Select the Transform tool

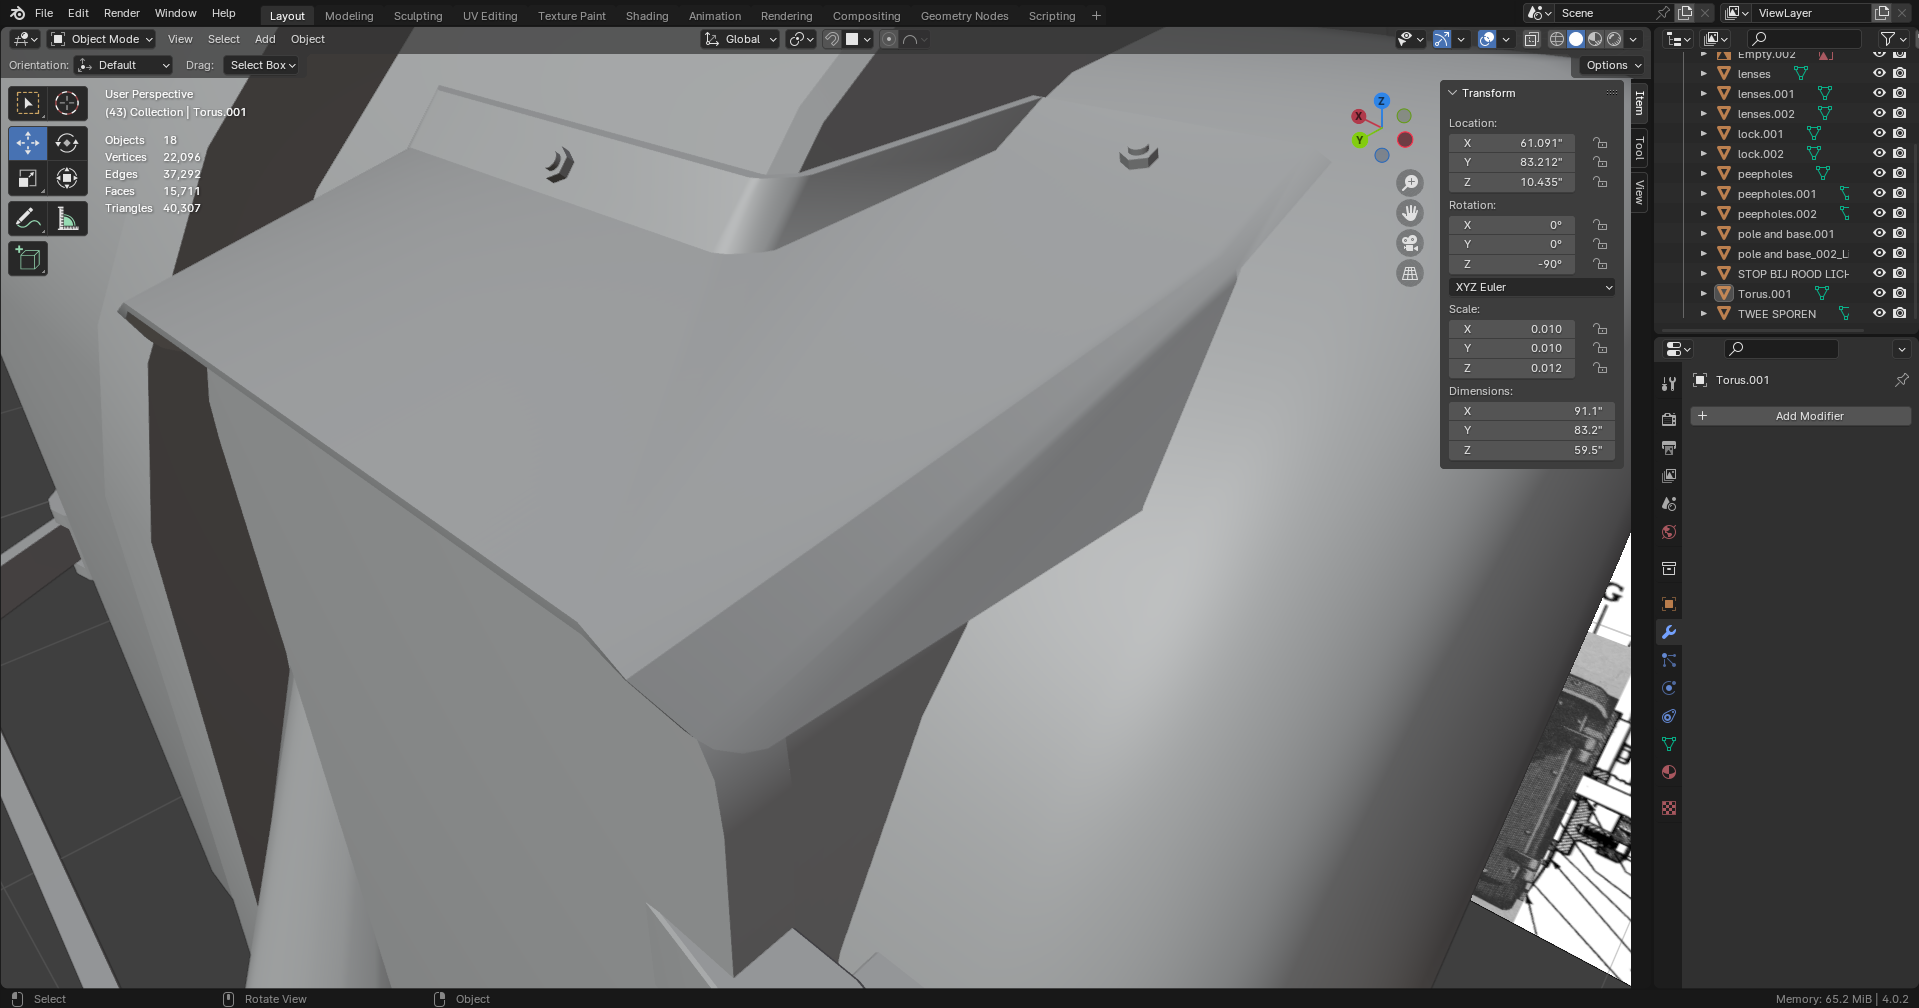coord(67,179)
